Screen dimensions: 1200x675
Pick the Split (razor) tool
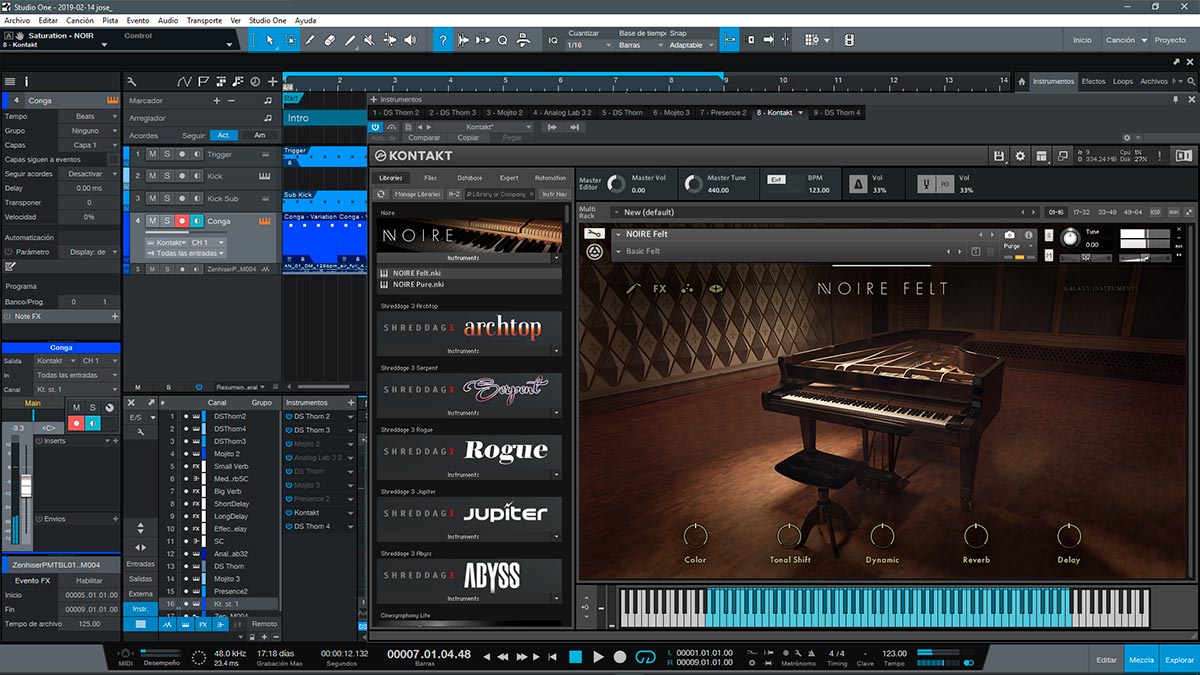(310, 40)
